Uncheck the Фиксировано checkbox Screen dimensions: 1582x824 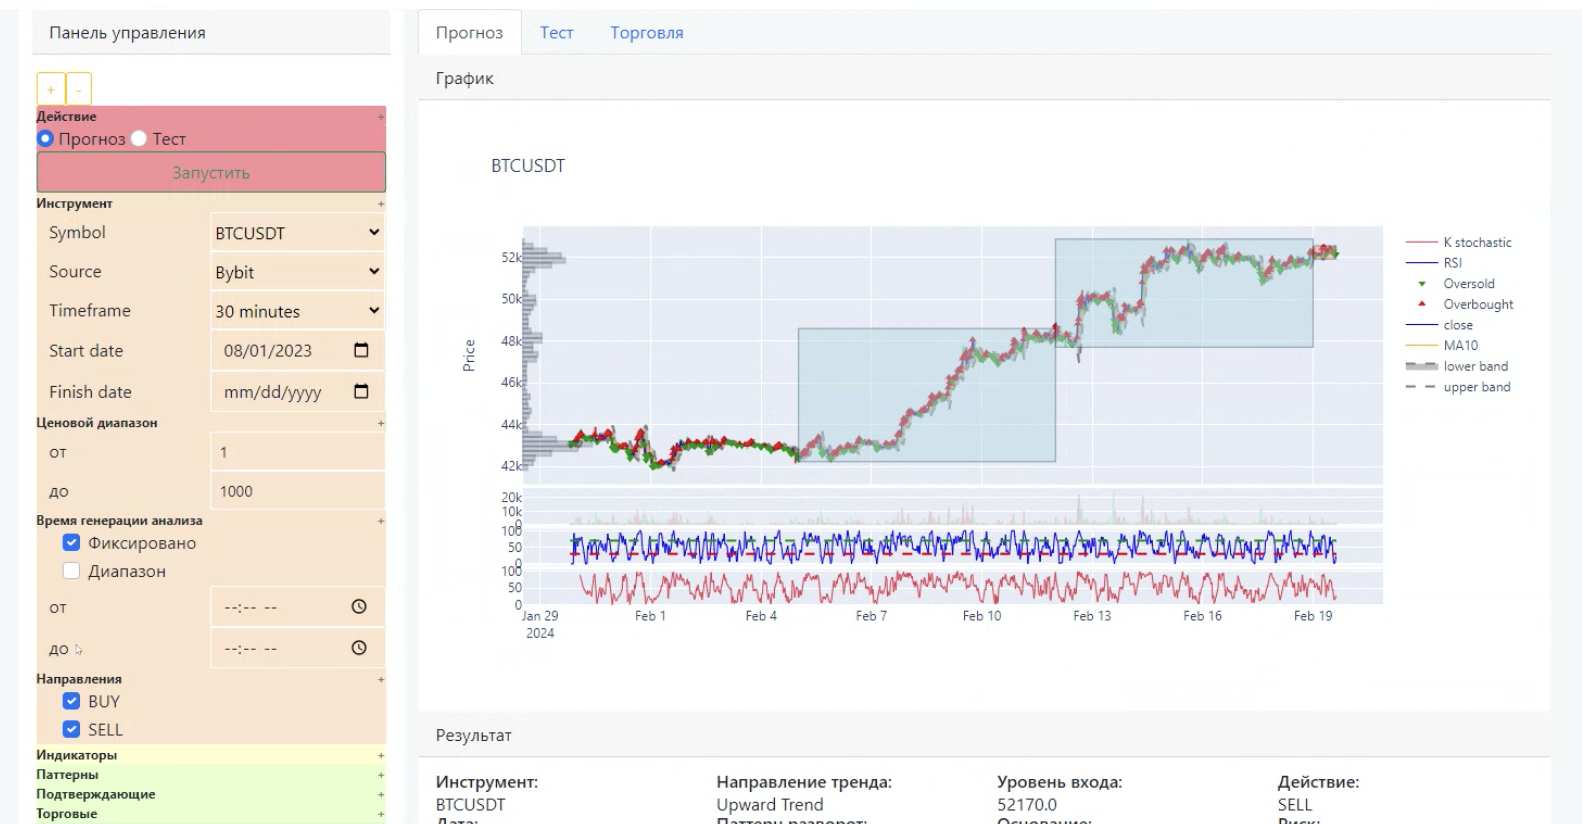71,543
